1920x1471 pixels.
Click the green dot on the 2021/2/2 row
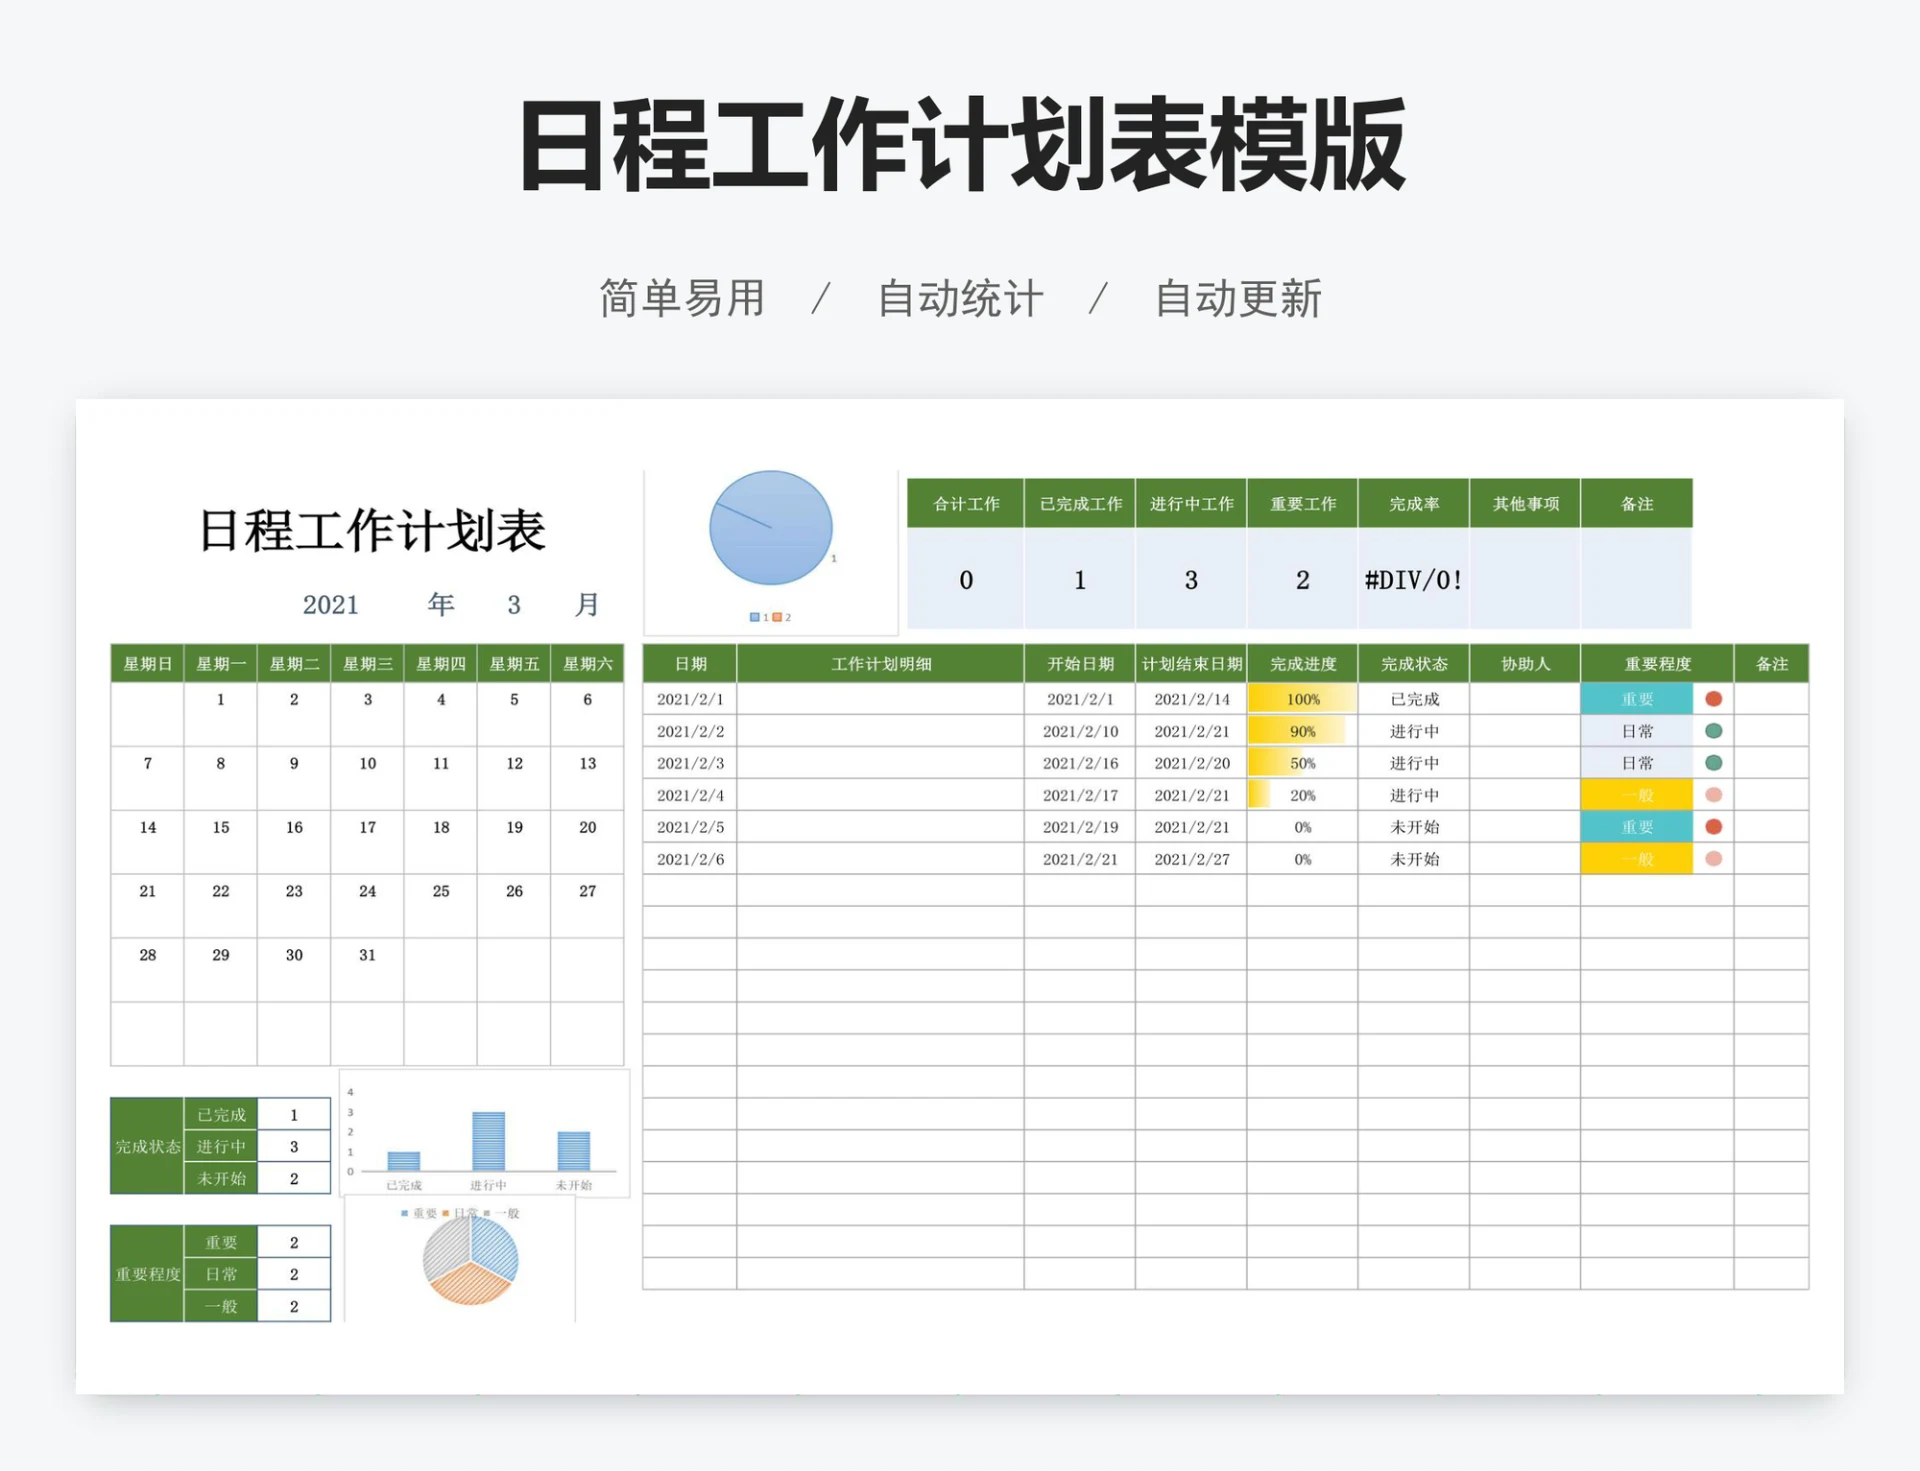click(x=1712, y=731)
